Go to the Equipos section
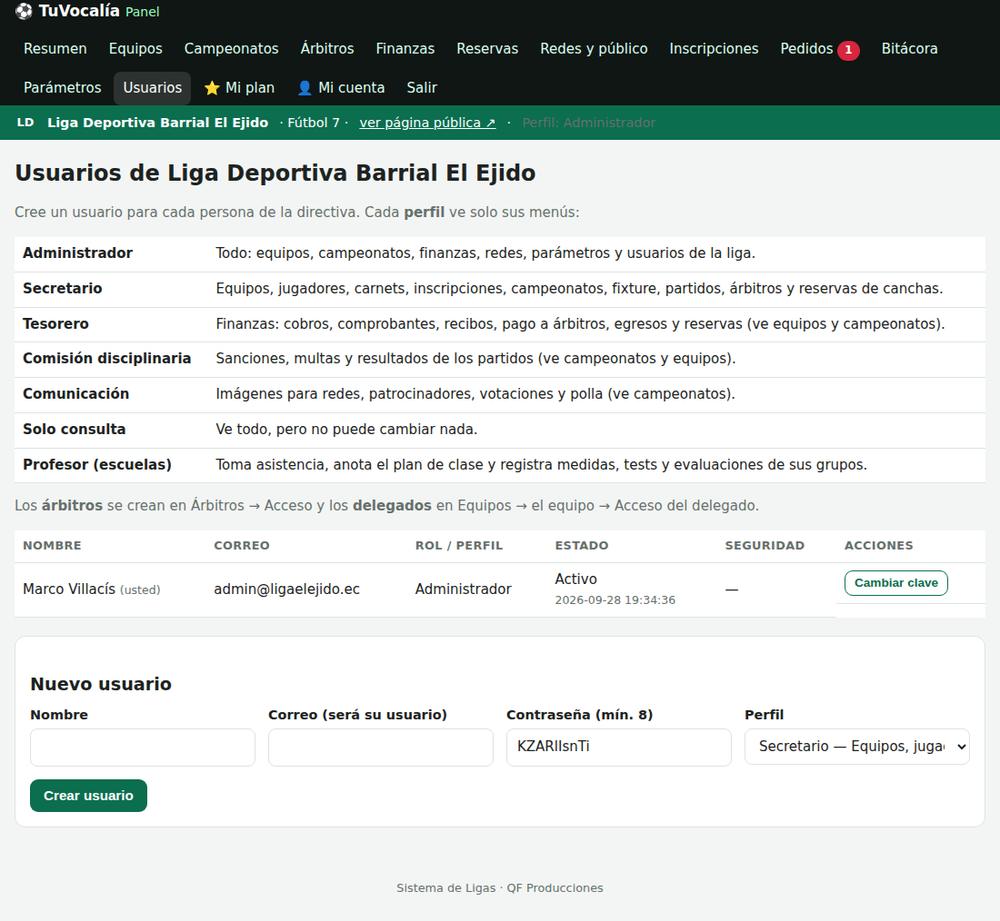 point(136,48)
